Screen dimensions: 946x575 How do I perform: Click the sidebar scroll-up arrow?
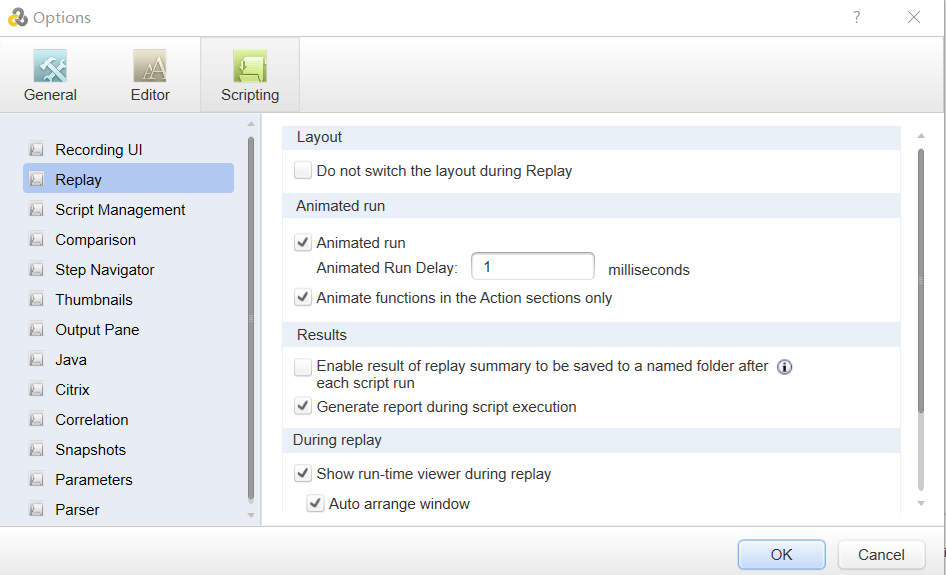(251, 124)
